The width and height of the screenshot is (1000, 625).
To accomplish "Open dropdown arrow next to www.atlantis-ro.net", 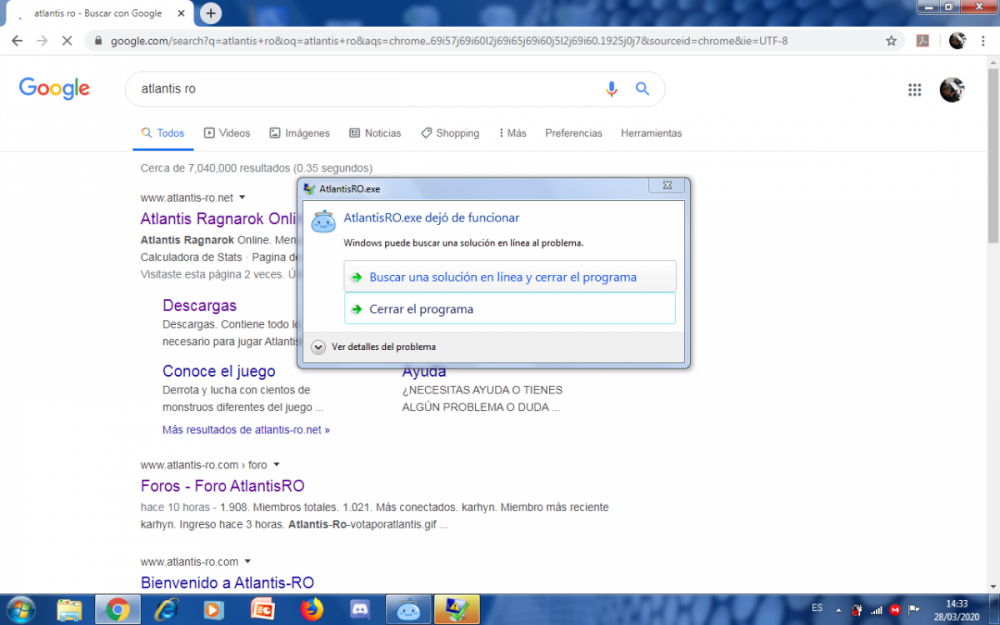I will coord(242,198).
